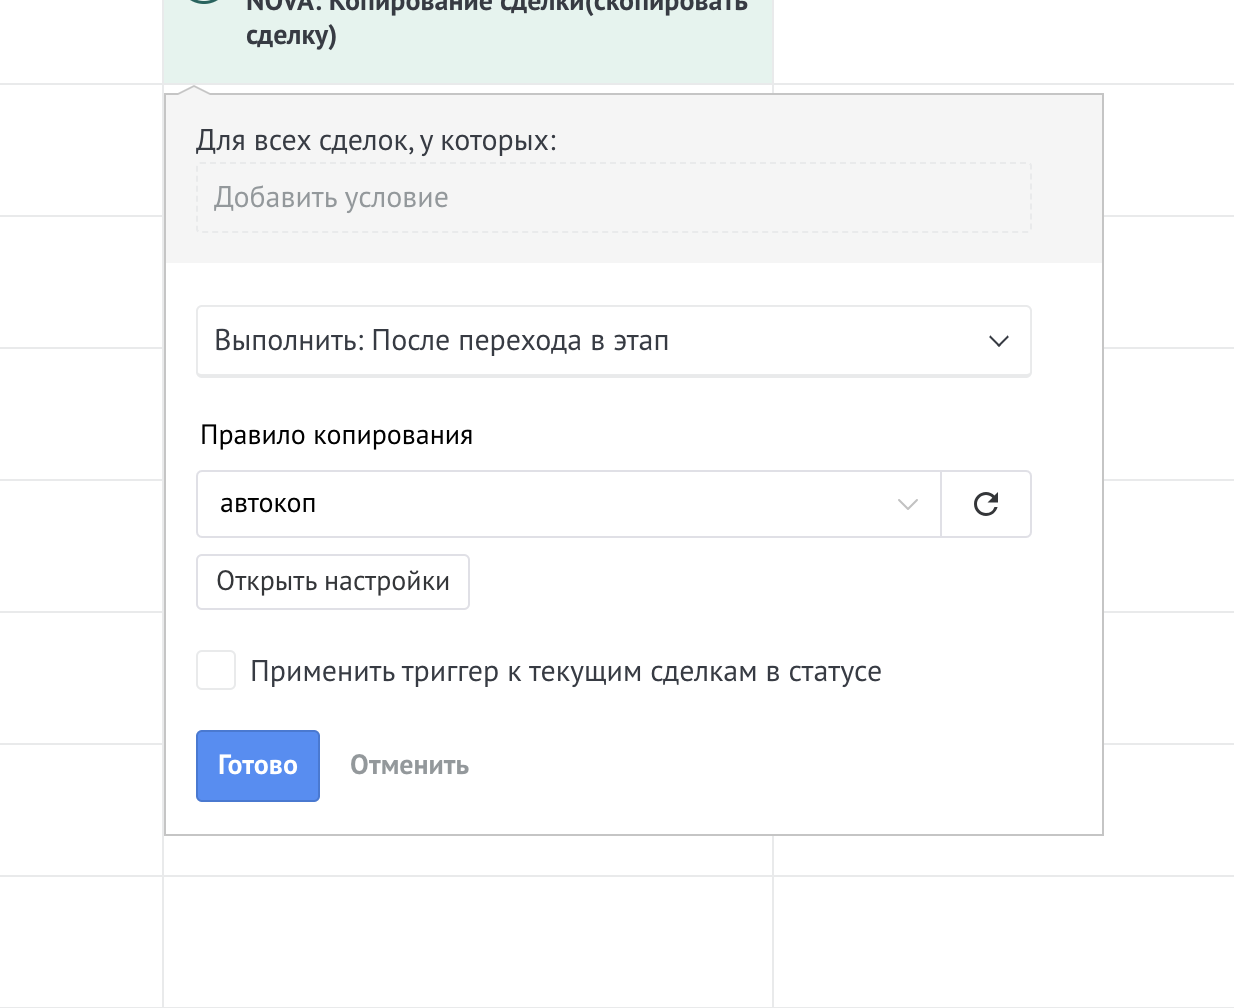The width and height of the screenshot is (1234, 1008).
Task: Click the Открыть настройки button
Action: pyautogui.click(x=333, y=582)
